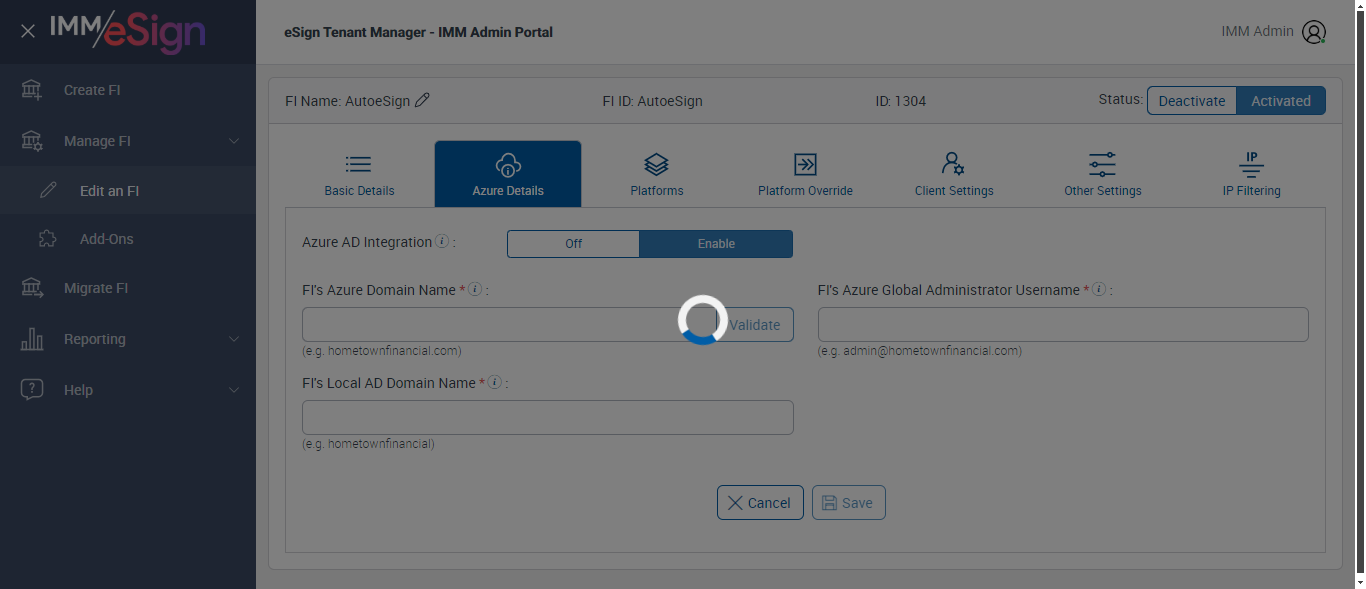This screenshot has width=1366, height=589.
Task: Focus the FI's Local AD Domain Name field
Action: click(x=548, y=418)
